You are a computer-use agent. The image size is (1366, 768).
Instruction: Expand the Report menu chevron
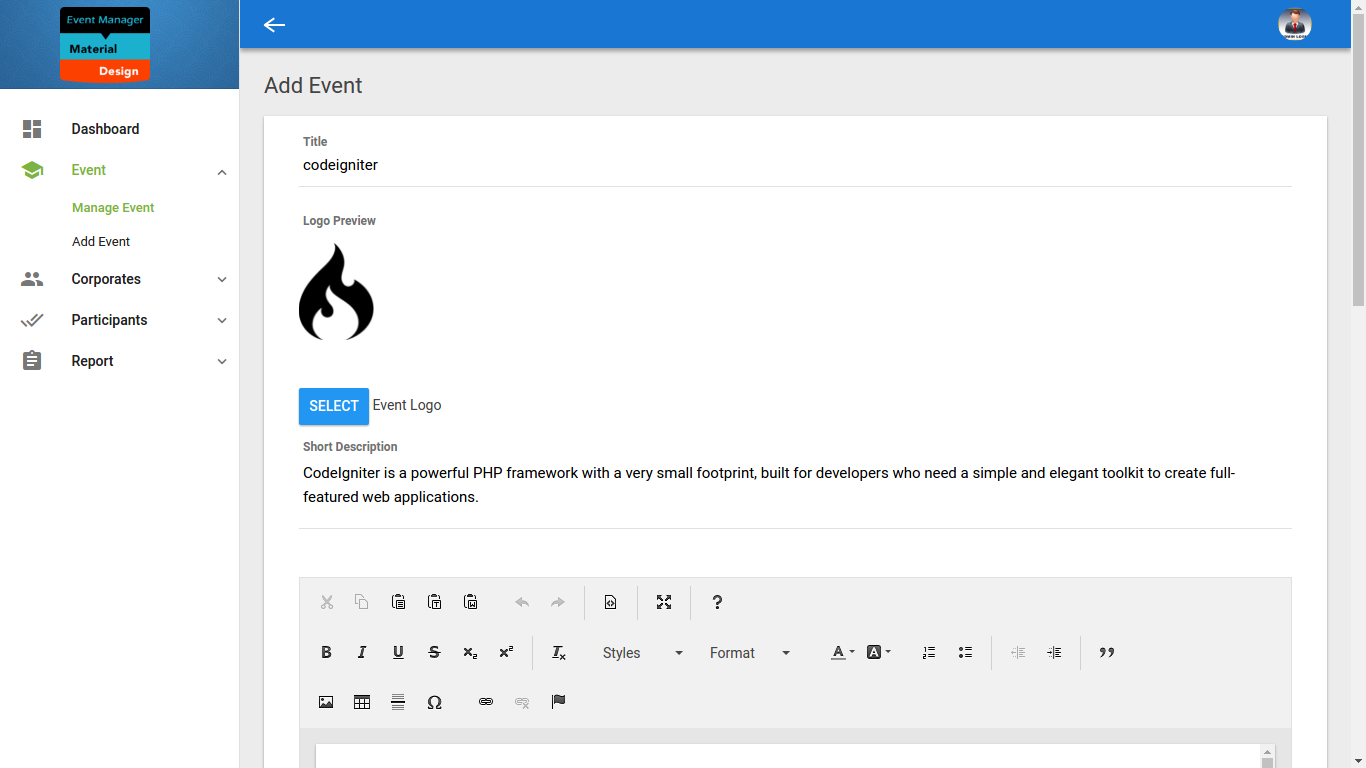tap(222, 362)
